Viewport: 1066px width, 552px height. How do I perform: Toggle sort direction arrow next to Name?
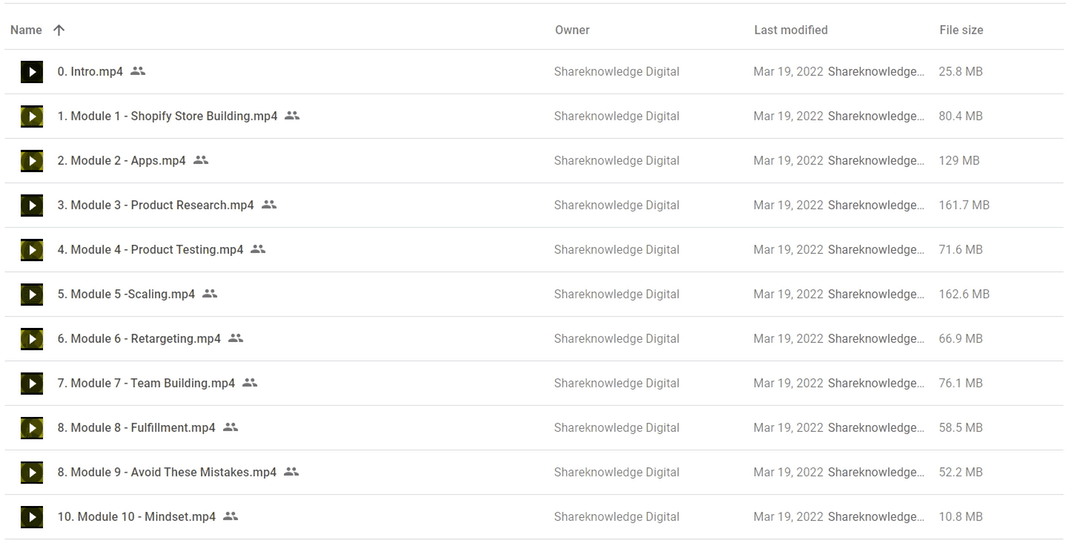pos(59,30)
